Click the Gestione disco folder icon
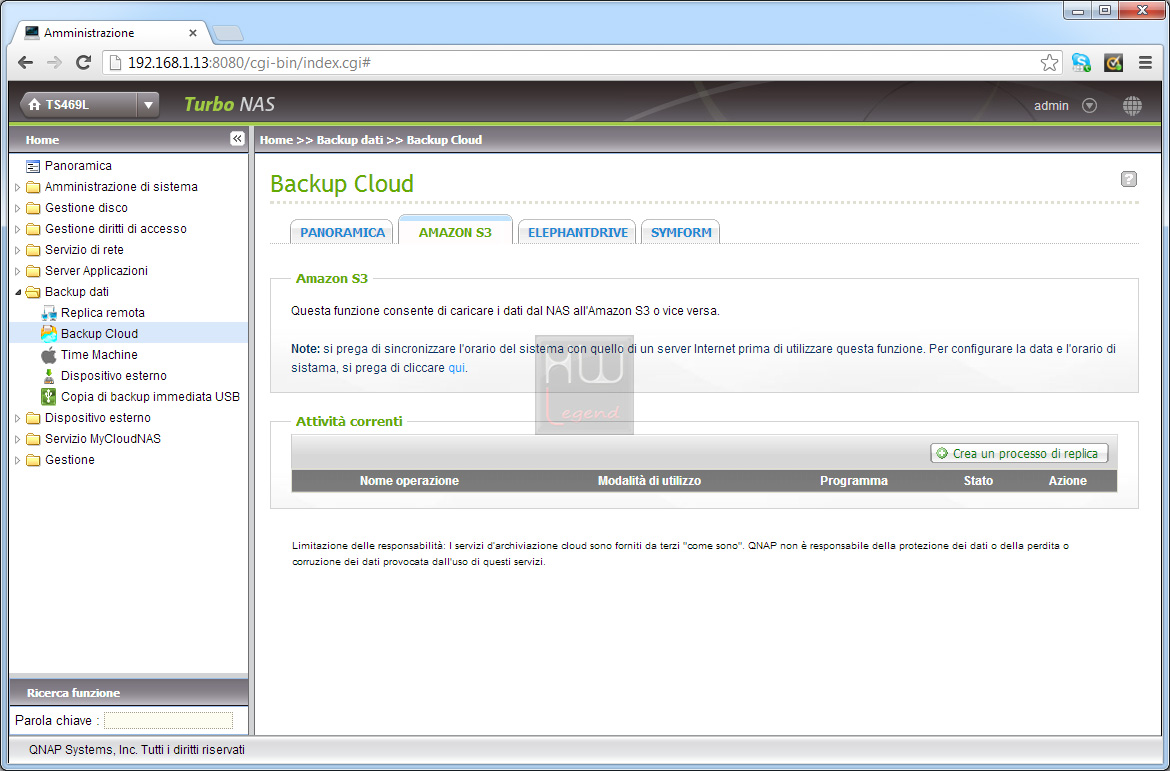The image size is (1170, 771). click(x=33, y=208)
